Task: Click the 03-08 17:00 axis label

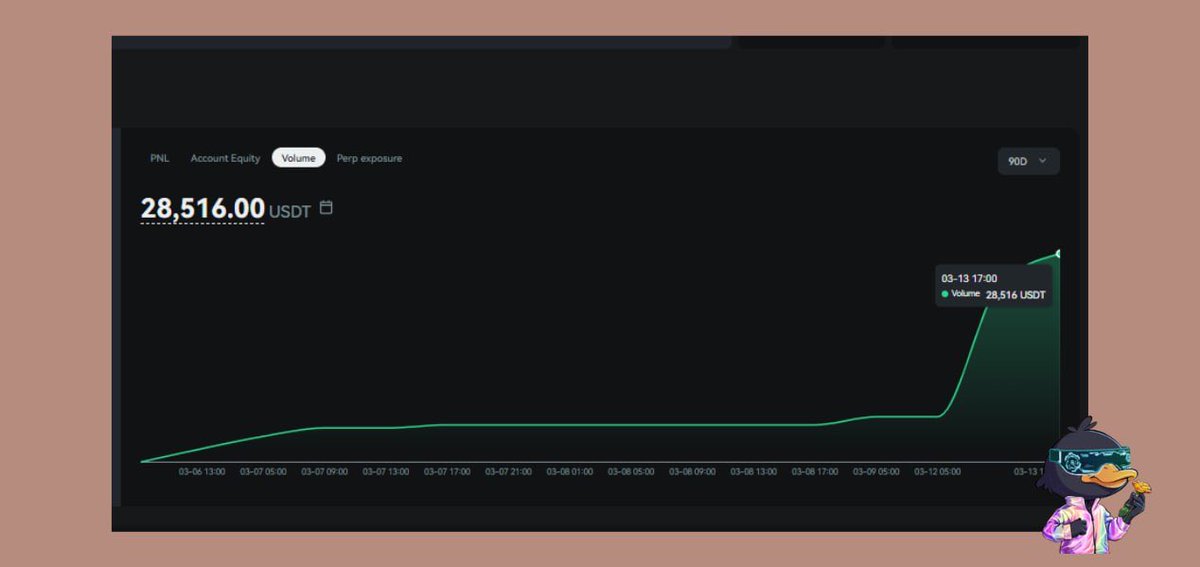Action: [815, 471]
